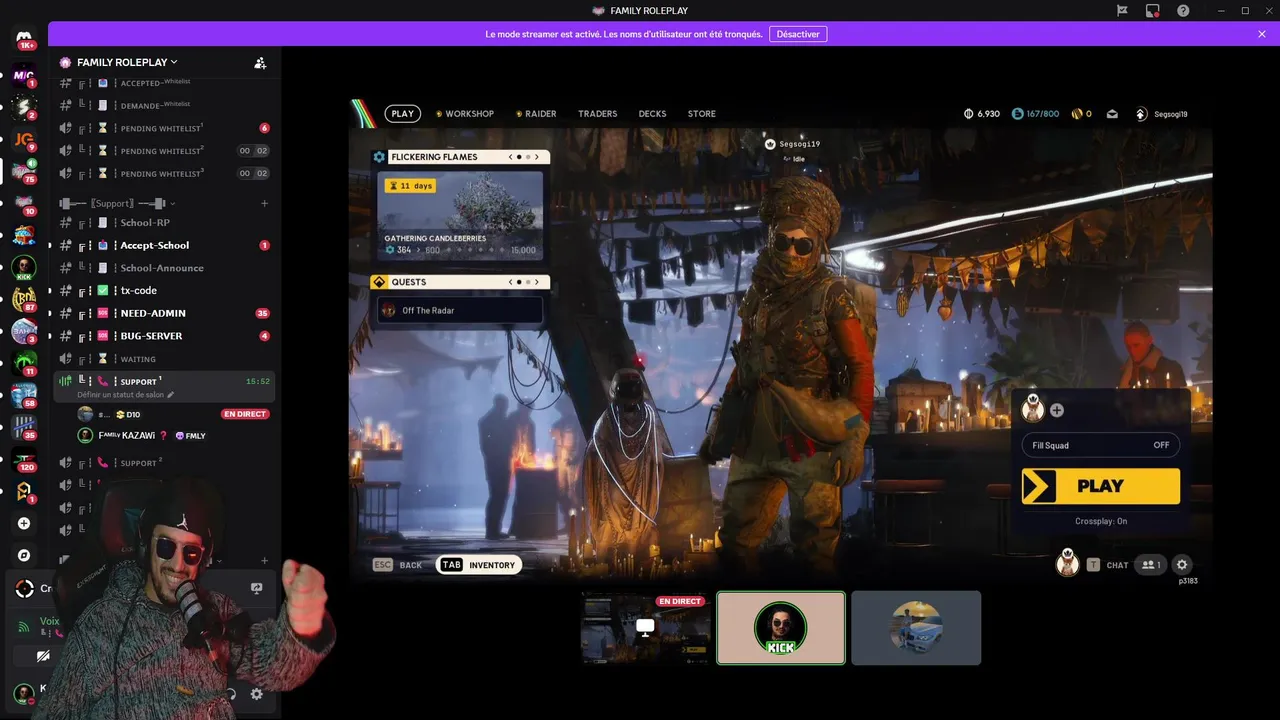Select the EN DIRECT screen share thumbnail
The height and width of the screenshot is (720, 1280).
[x=646, y=627]
